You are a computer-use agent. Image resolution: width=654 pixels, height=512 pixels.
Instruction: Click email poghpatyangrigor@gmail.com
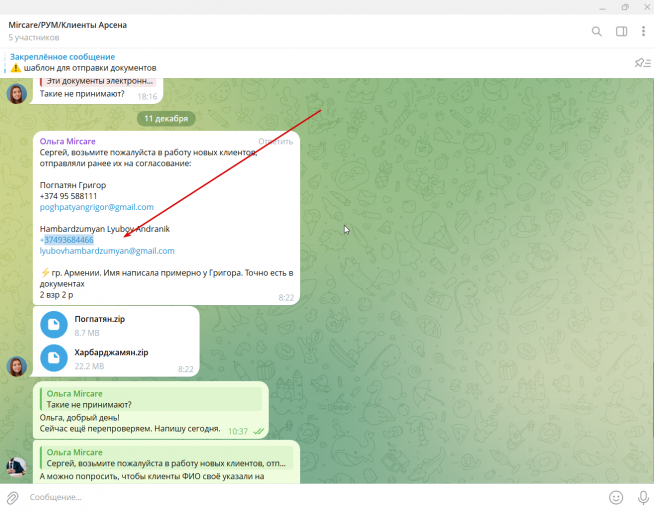coord(97,207)
